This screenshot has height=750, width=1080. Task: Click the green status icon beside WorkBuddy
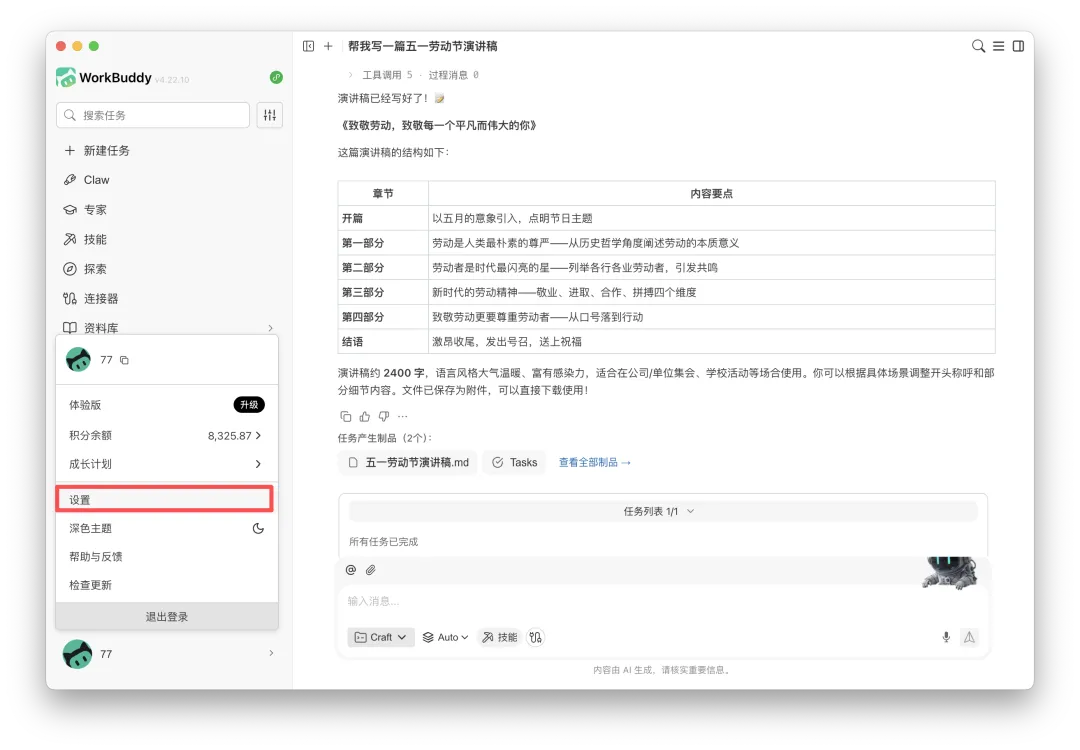276,77
